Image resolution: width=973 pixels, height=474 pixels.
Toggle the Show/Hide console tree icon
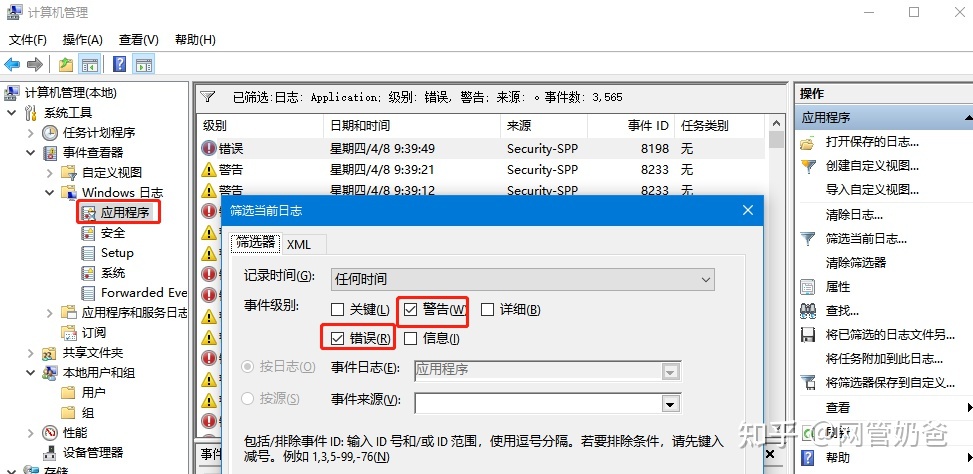pyautogui.click(x=91, y=64)
